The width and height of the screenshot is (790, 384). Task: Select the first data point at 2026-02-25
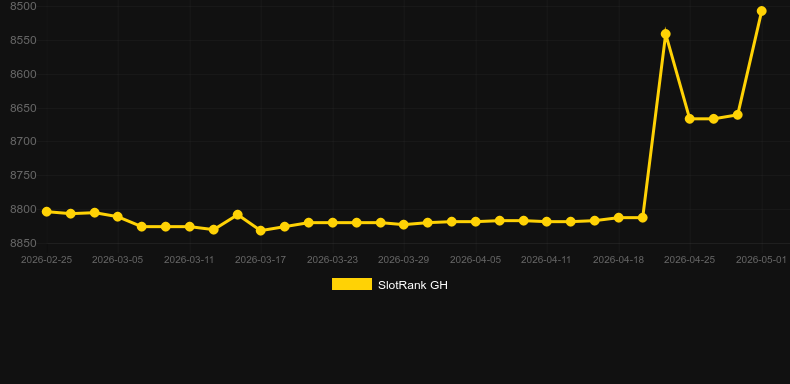click(x=47, y=212)
